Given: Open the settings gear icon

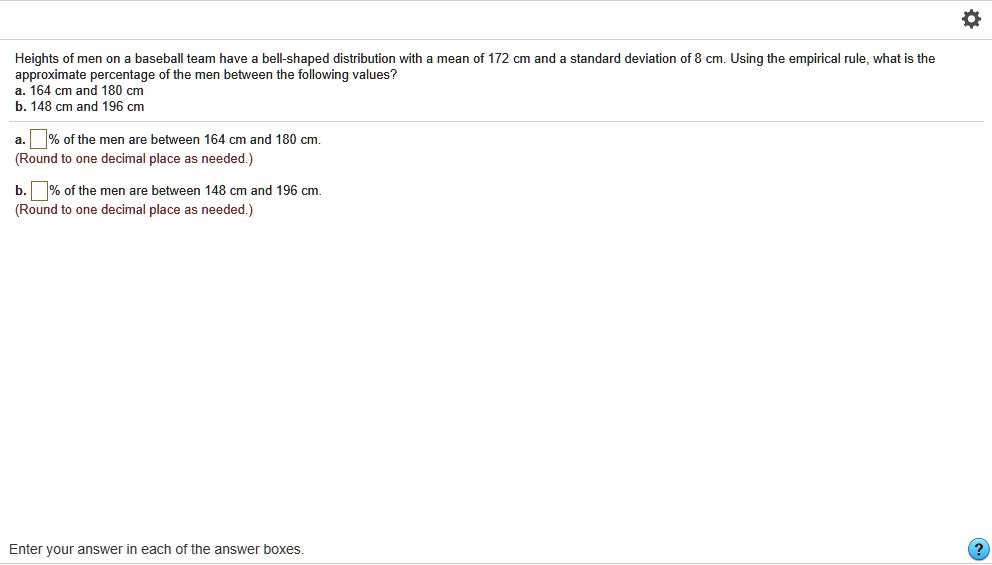Looking at the screenshot, I should [970, 20].
